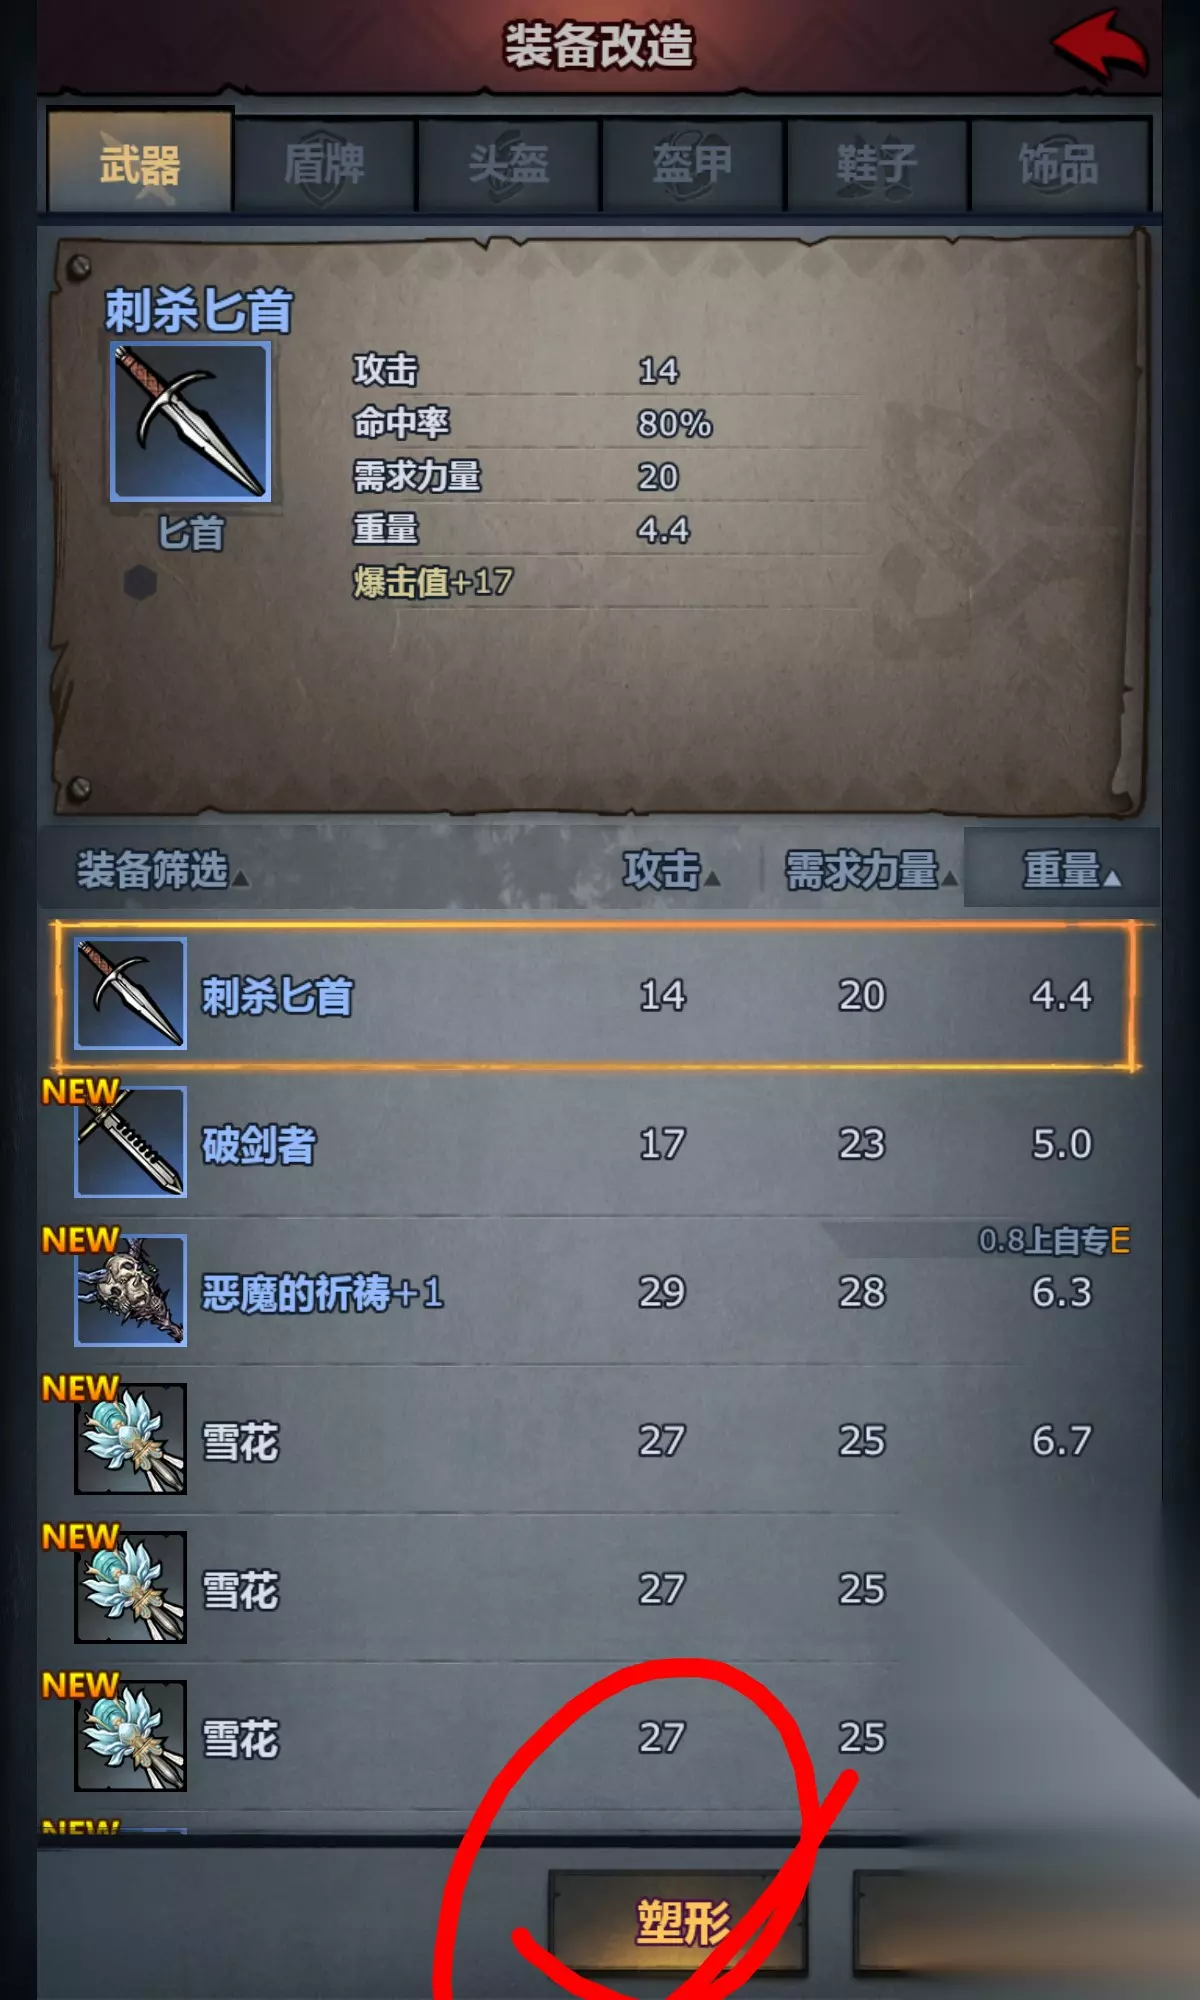Select the second 雪花 staff icon
Image resolution: width=1200 pixels, height=2000 pixels.
[130, 1587]
